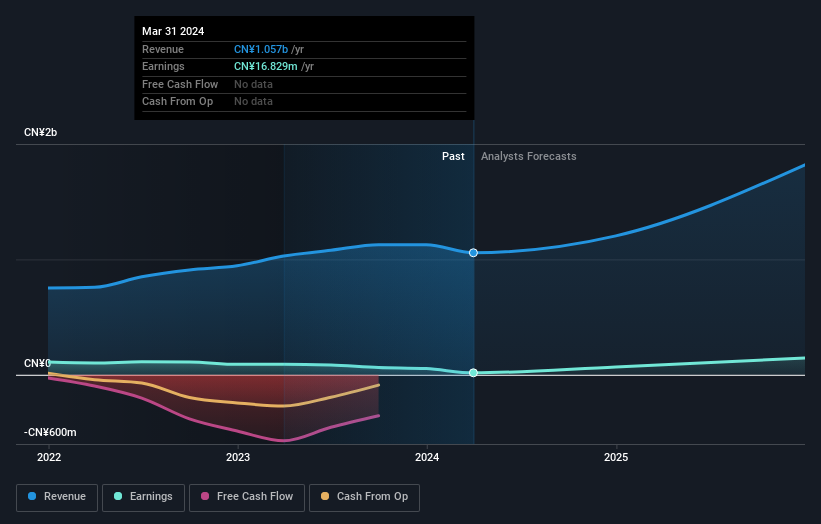The image size is (821, 524).
Task: Click the CN¥16.829m earnings value
Action: click(265, 66)
